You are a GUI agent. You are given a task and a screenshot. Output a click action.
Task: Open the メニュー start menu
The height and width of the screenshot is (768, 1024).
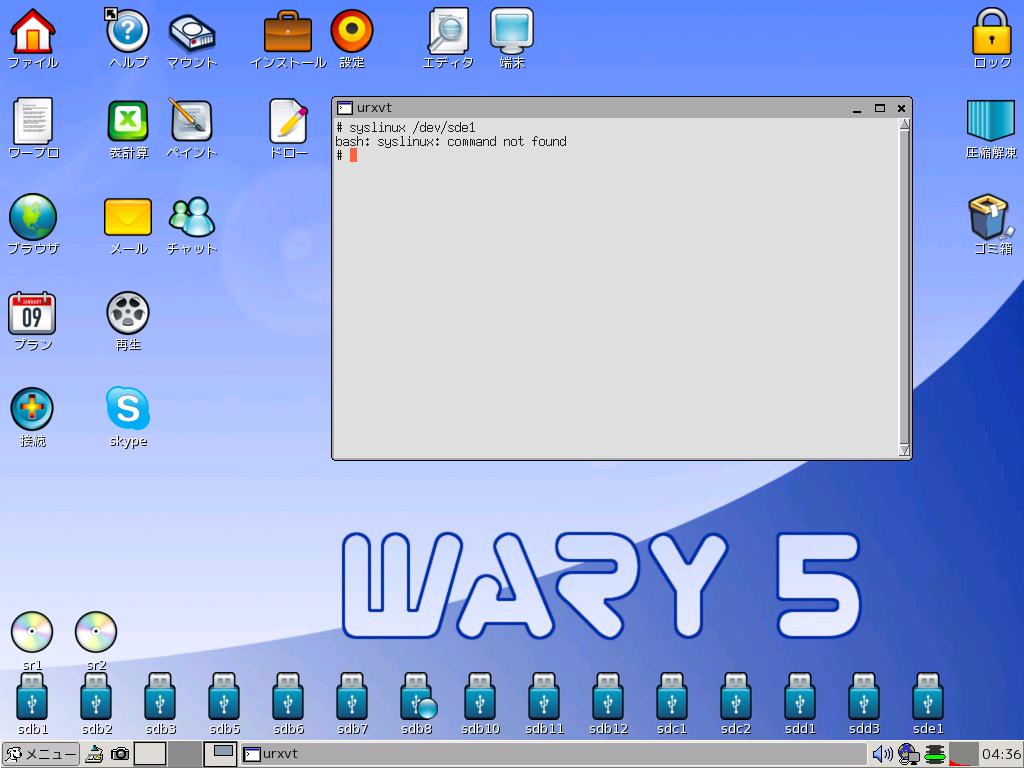click(40, 754)
